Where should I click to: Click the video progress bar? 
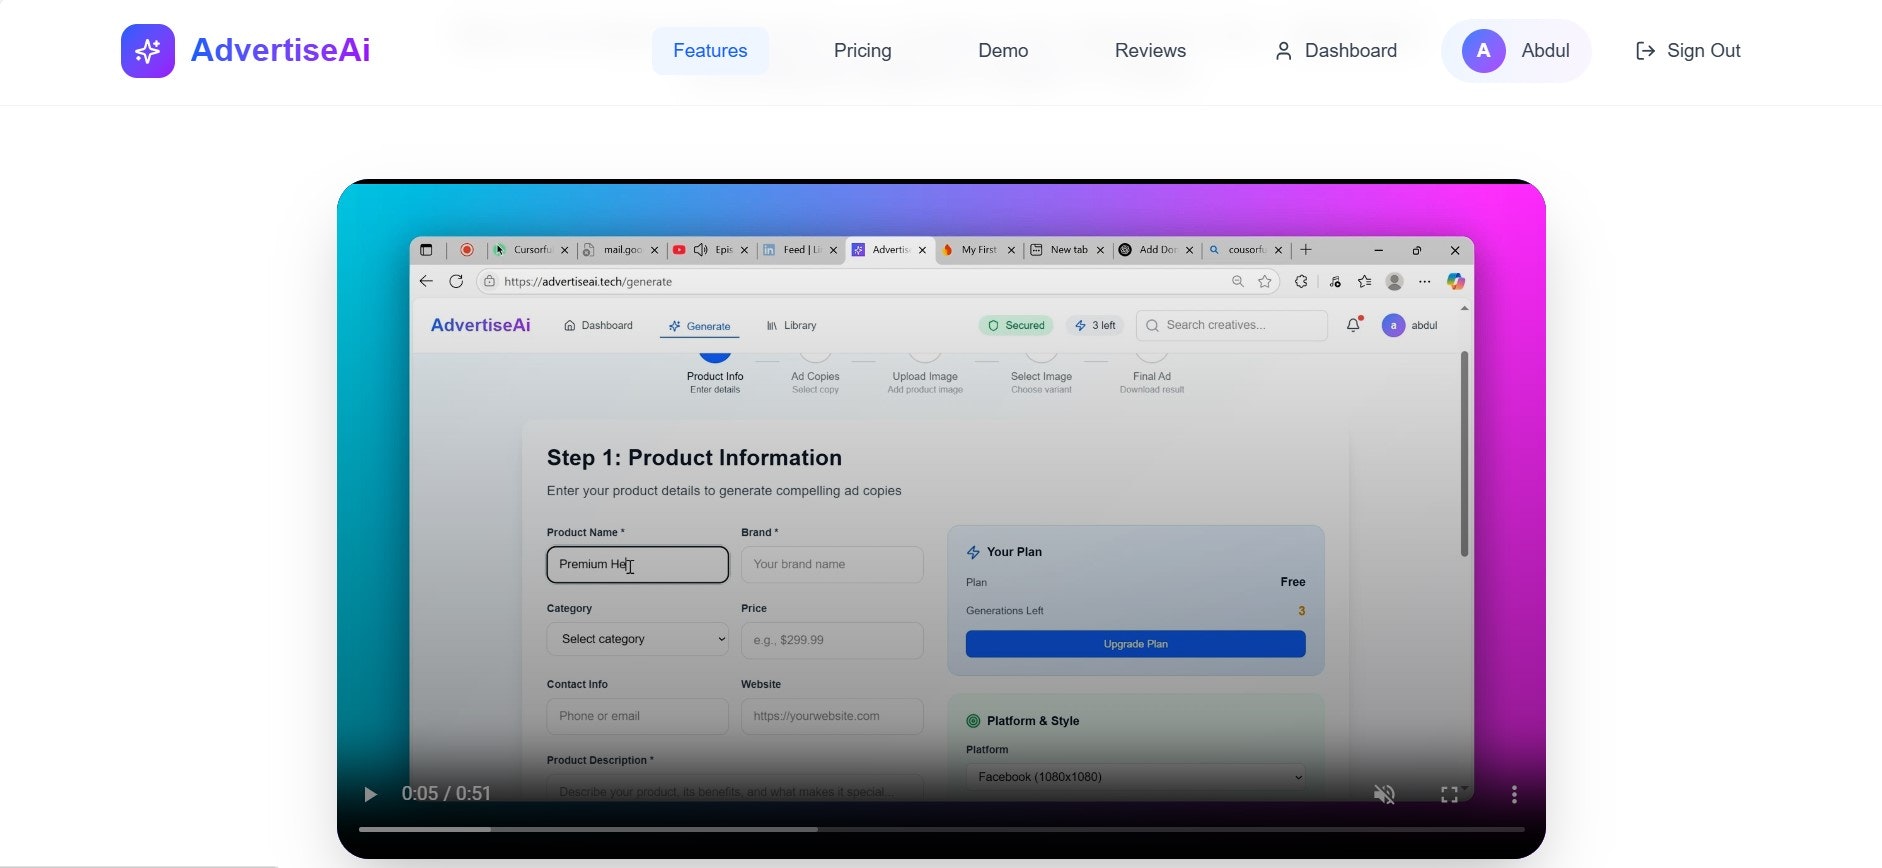tap(941, 829)
